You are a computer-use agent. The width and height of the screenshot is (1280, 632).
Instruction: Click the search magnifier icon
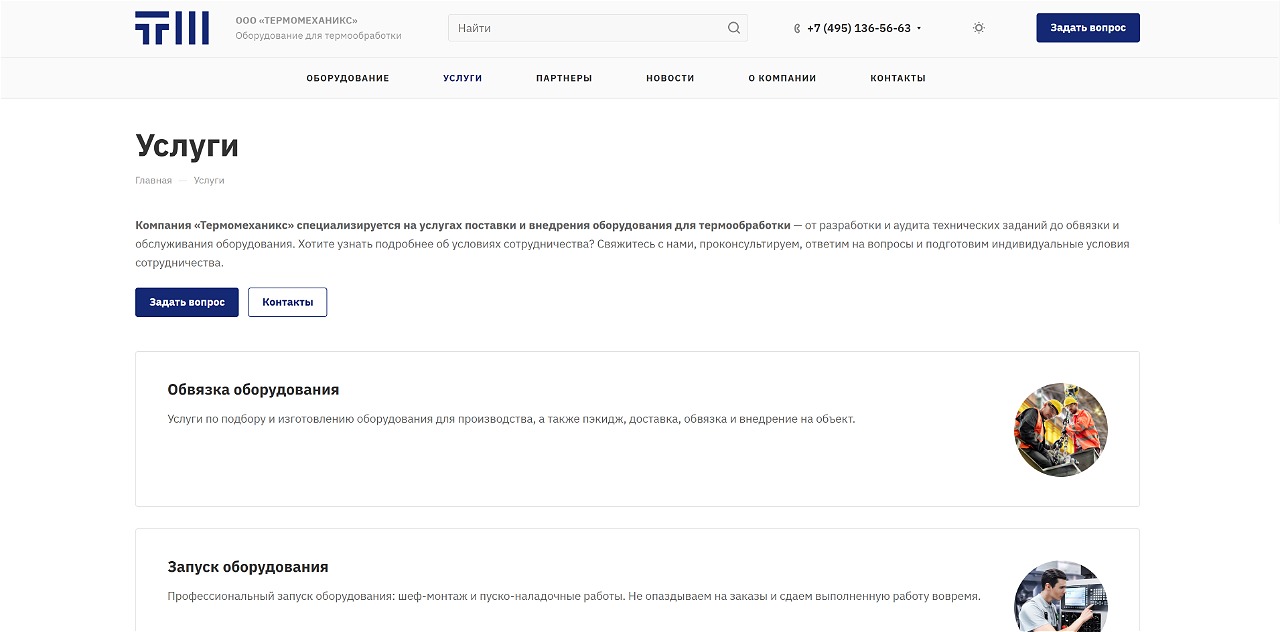[x=734, y=28]
